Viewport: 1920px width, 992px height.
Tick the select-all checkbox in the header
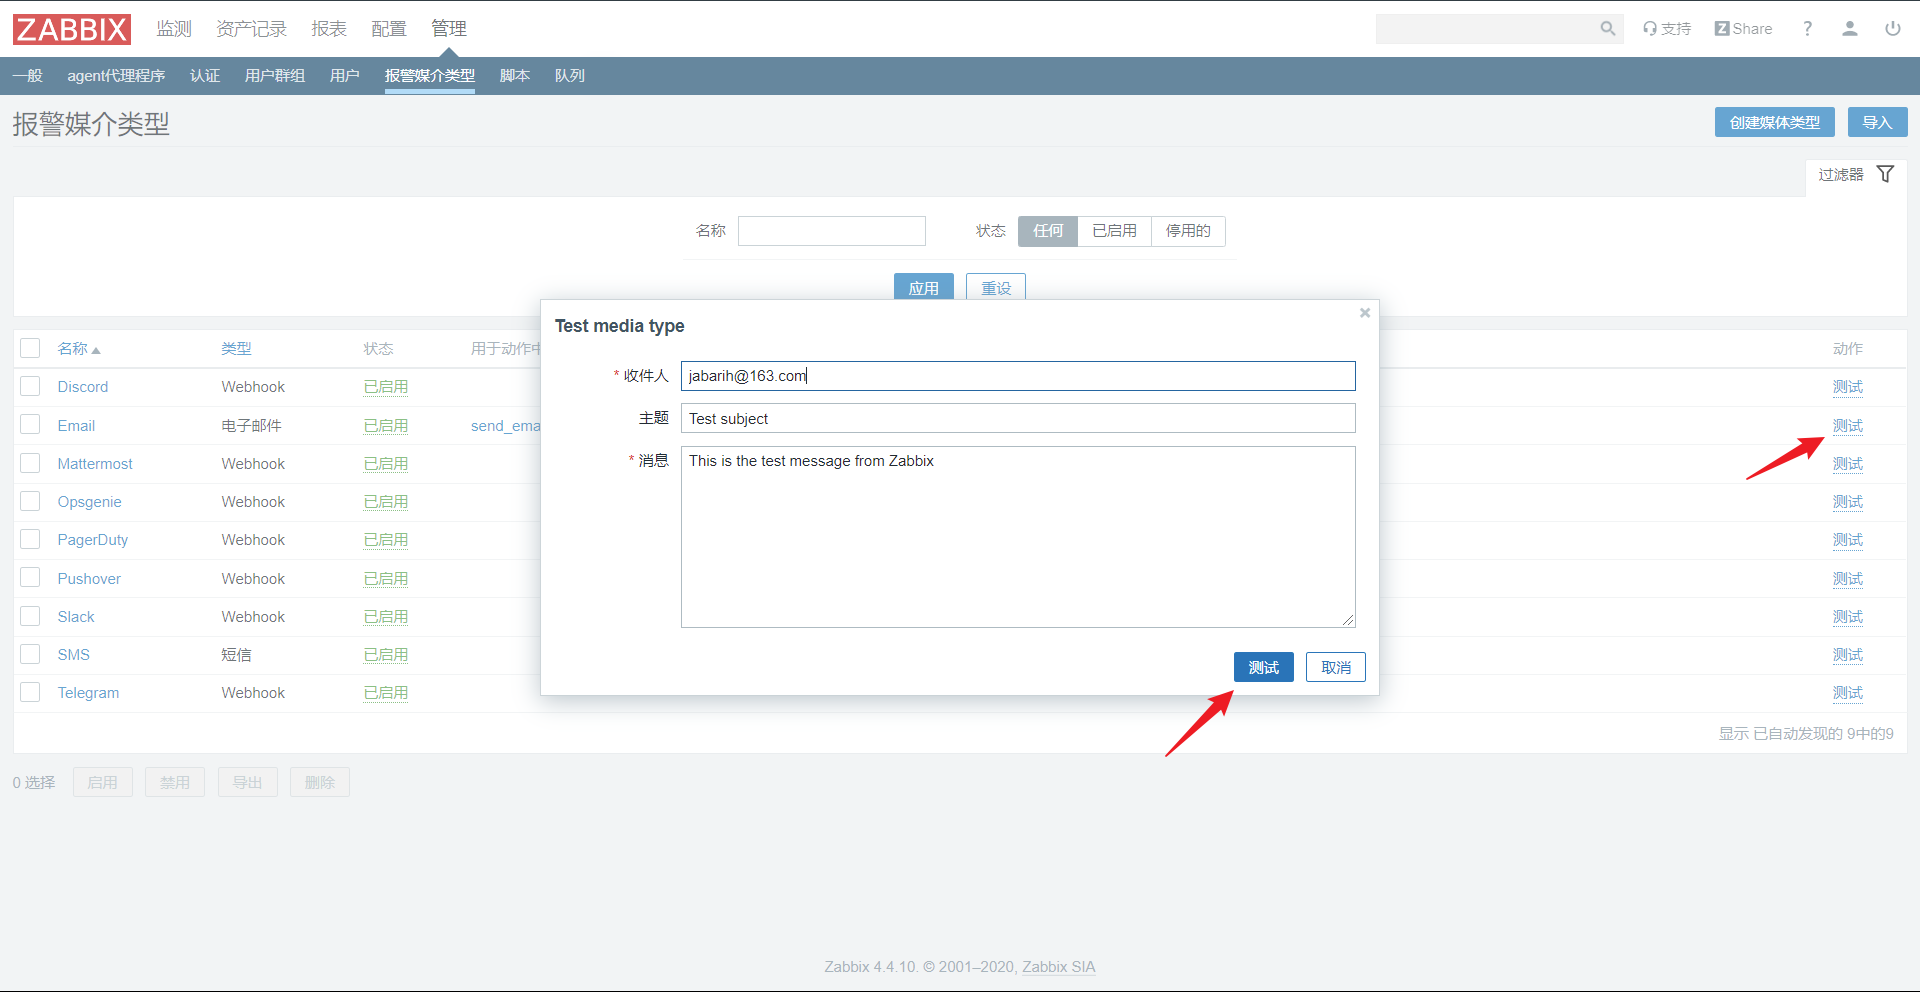point(30,348)
